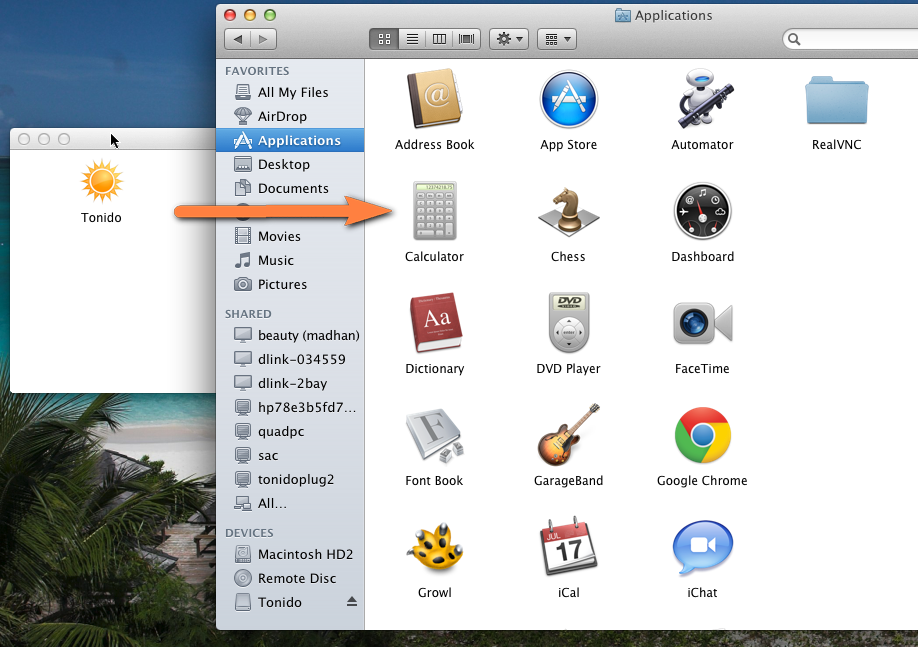The width and height of the screenshot is (918, 647).
Task: Minimize the Applications window with yellow button
Action: tap(250, 15)
